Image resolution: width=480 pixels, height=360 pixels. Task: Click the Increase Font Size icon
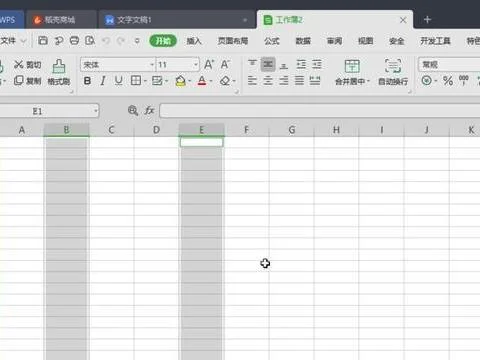point(209,64)
